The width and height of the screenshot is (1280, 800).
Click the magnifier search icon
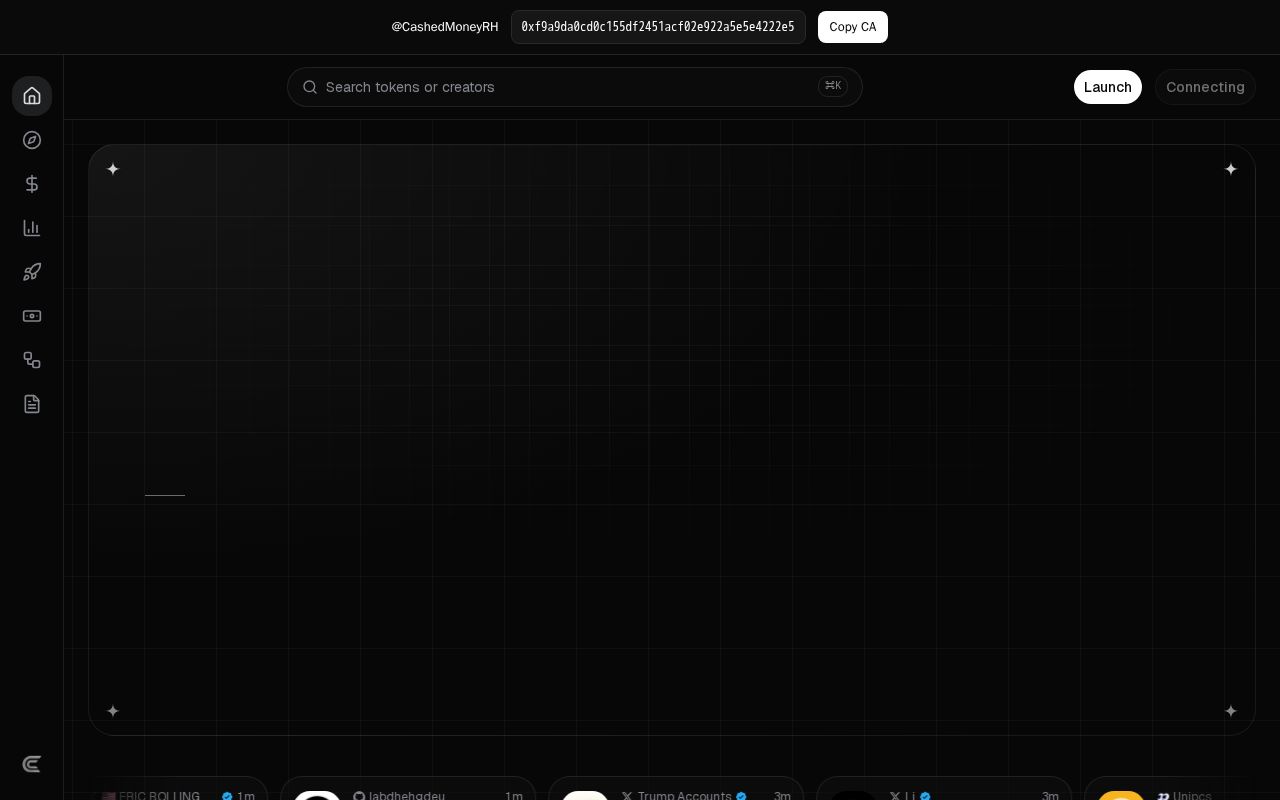click(x=310, y=87)
